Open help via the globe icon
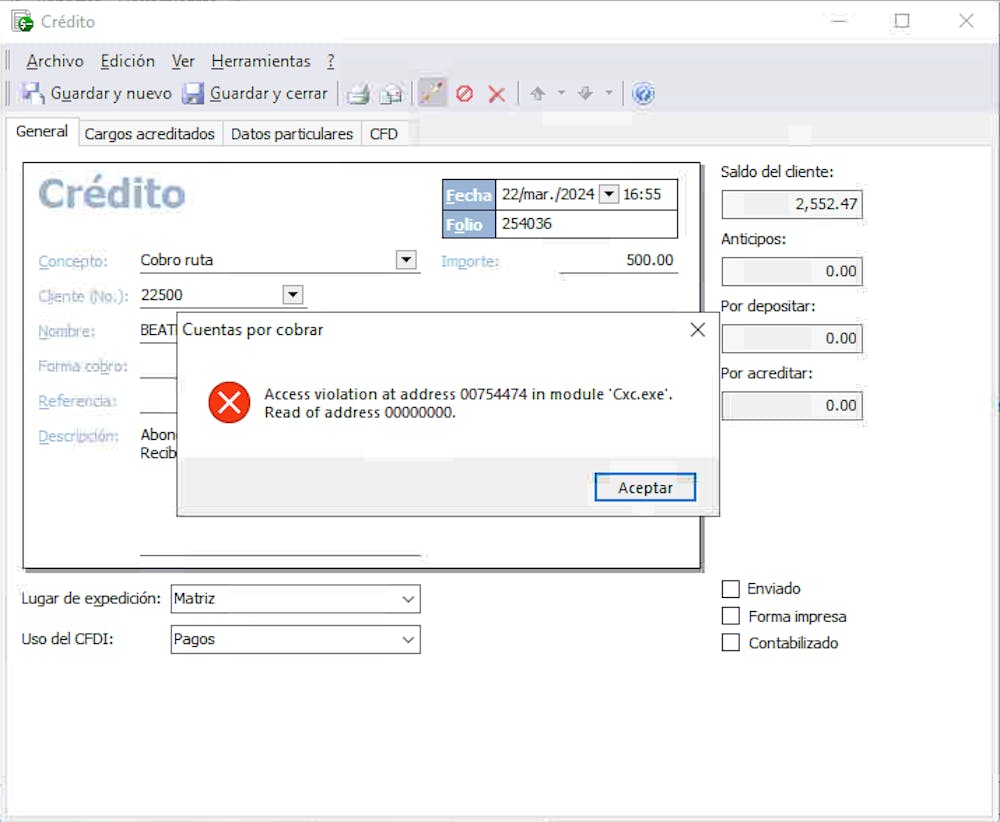The image size is (1000, 822). [x=643, y=93]
